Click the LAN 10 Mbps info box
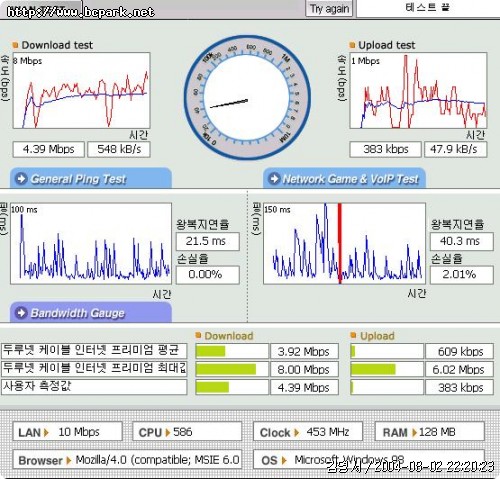The width and height of the screenshot is (500, 479). pos(67,432)
